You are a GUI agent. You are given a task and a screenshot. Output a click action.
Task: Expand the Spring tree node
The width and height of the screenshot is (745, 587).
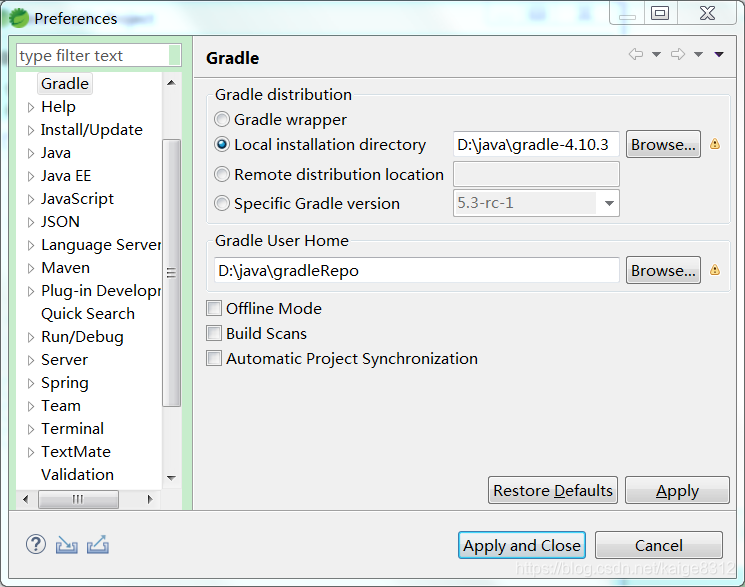click(x=31, y=384)
